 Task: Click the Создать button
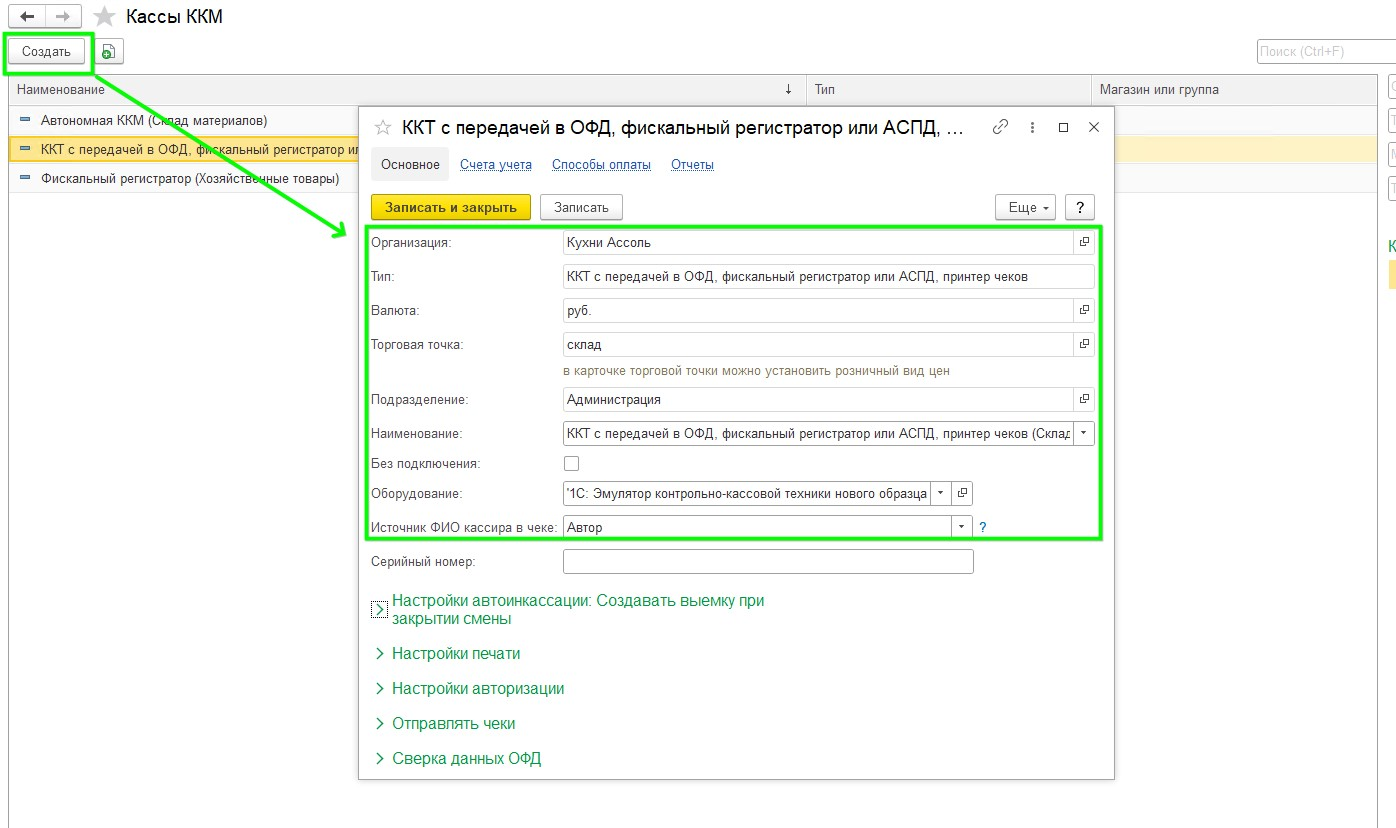point(47,52)
